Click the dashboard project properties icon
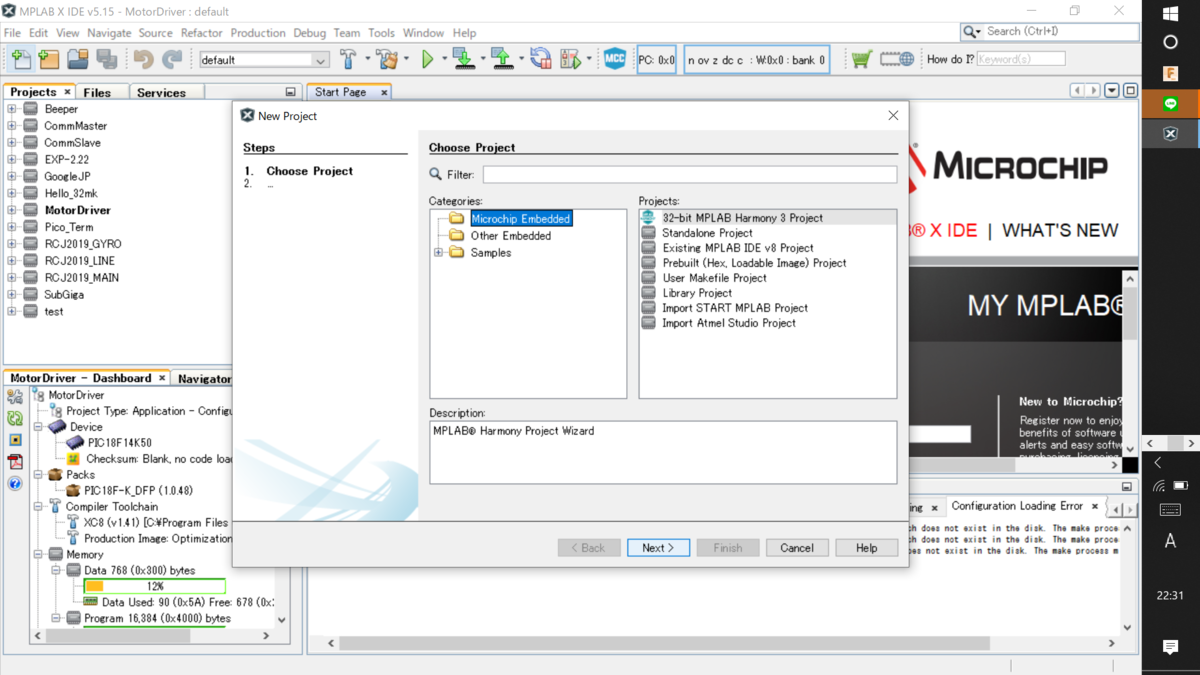Screen dimensions: 1200x675 [15, 396]
